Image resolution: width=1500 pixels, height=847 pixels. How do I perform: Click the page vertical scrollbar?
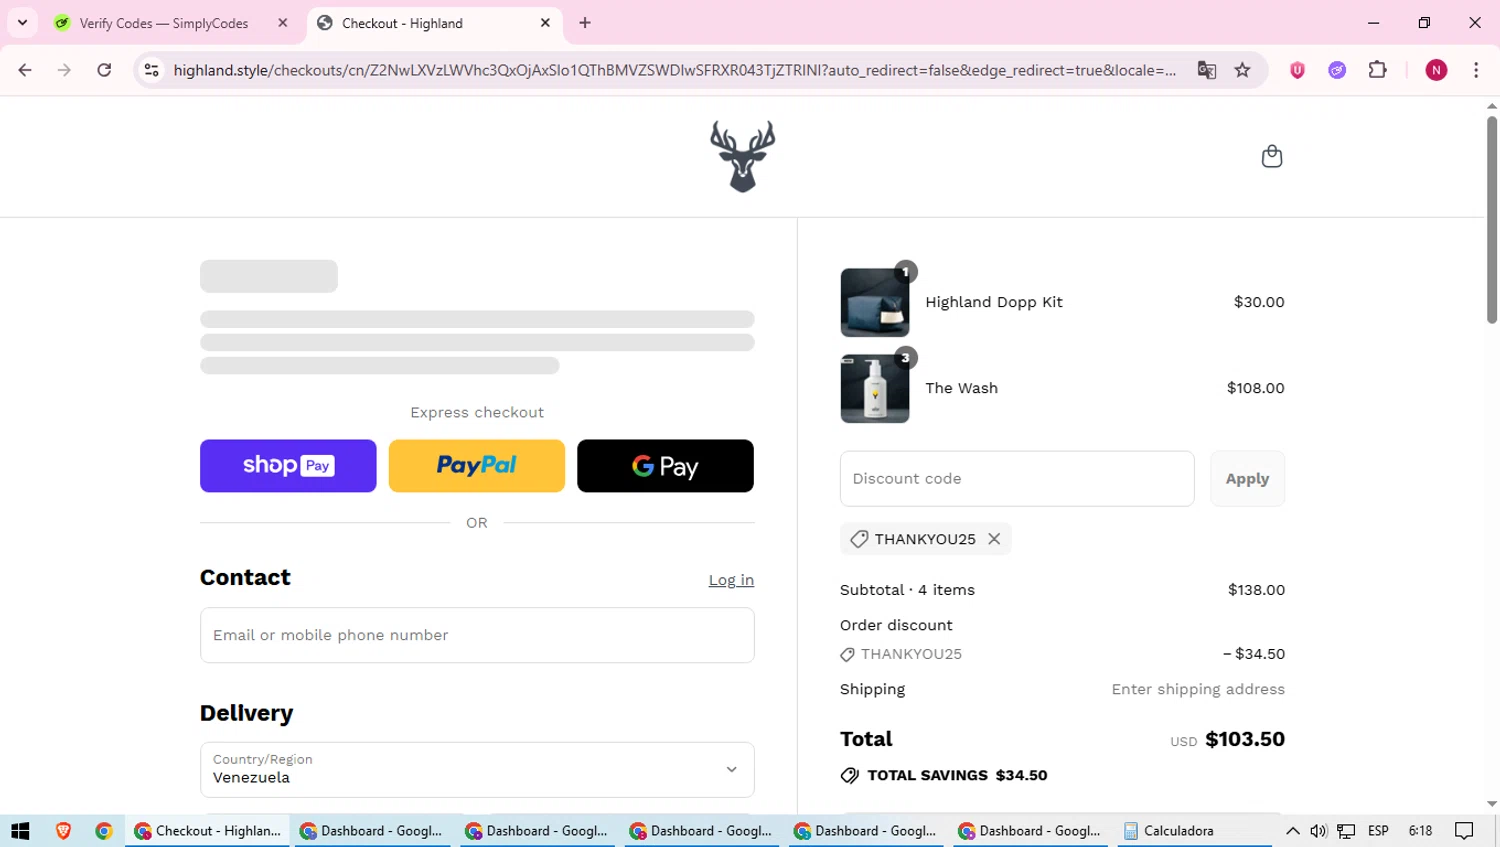point(1492,220)
